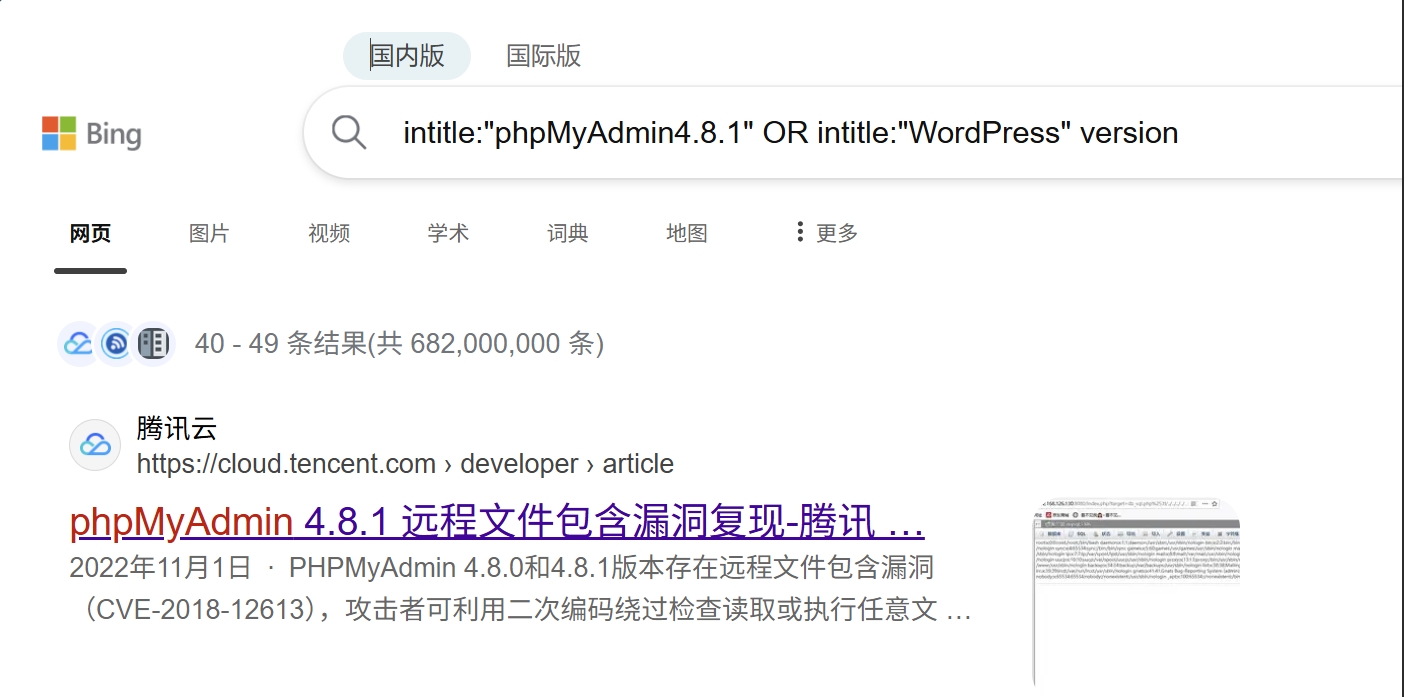Screen dimensions: 1404x697
Task: Click the cloud icon beside the results count
Action: [77, 344]
